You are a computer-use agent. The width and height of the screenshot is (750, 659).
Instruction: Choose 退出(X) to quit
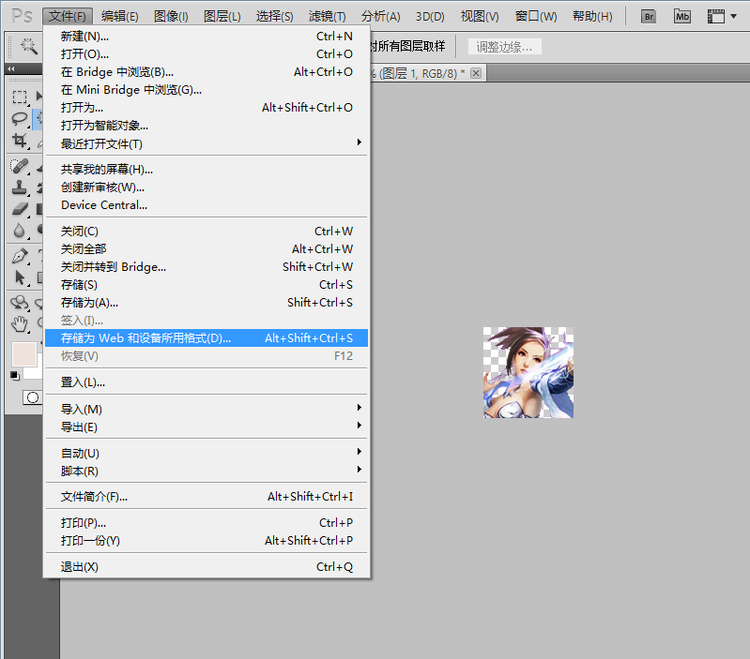click(x=206, y=567)
